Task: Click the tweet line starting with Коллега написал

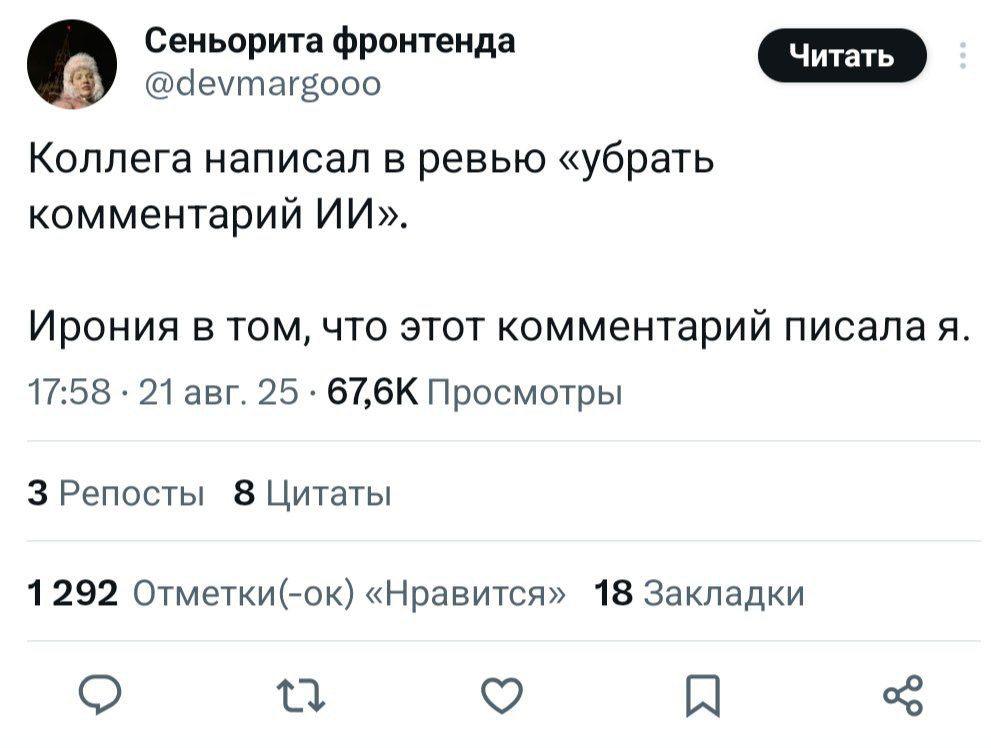Action: click(370, 159)
